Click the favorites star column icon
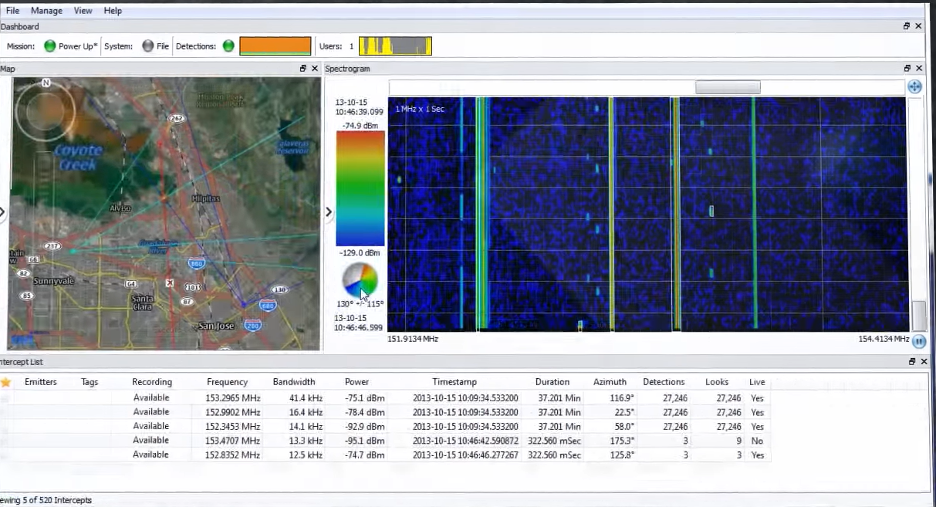This screenshot has height=508, width=936. point(6,382)
